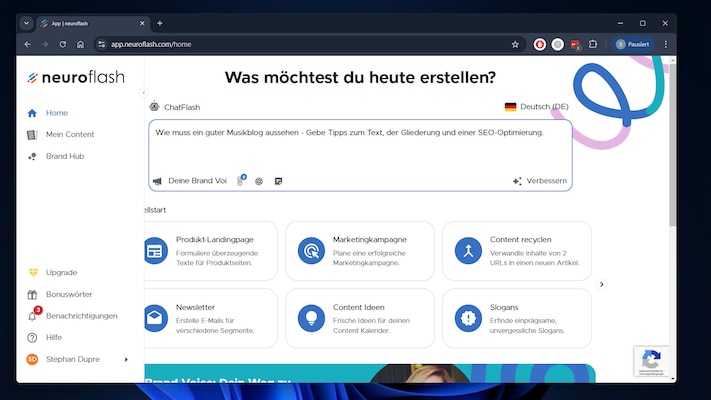The image size is (711, 400).
Task: Click the Newsletter envelope icon
Action: (156, 318)
